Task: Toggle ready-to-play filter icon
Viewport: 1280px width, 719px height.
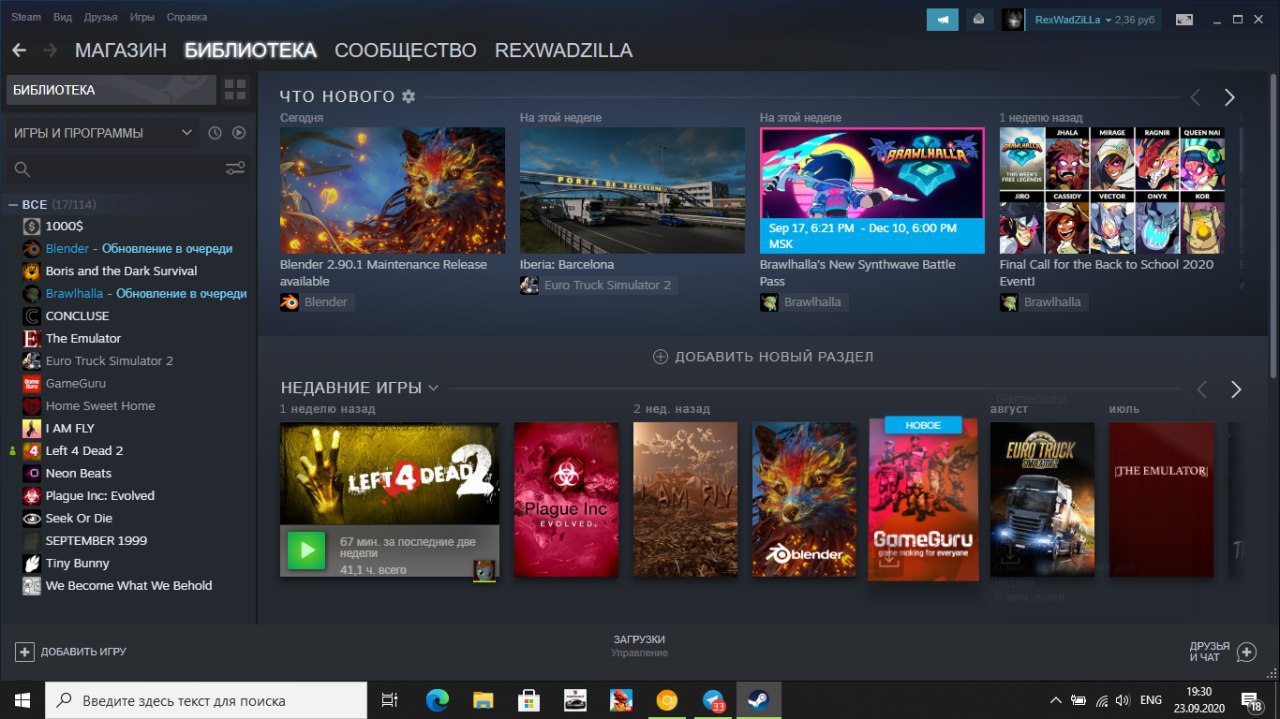Action: (x=239, y=132)
